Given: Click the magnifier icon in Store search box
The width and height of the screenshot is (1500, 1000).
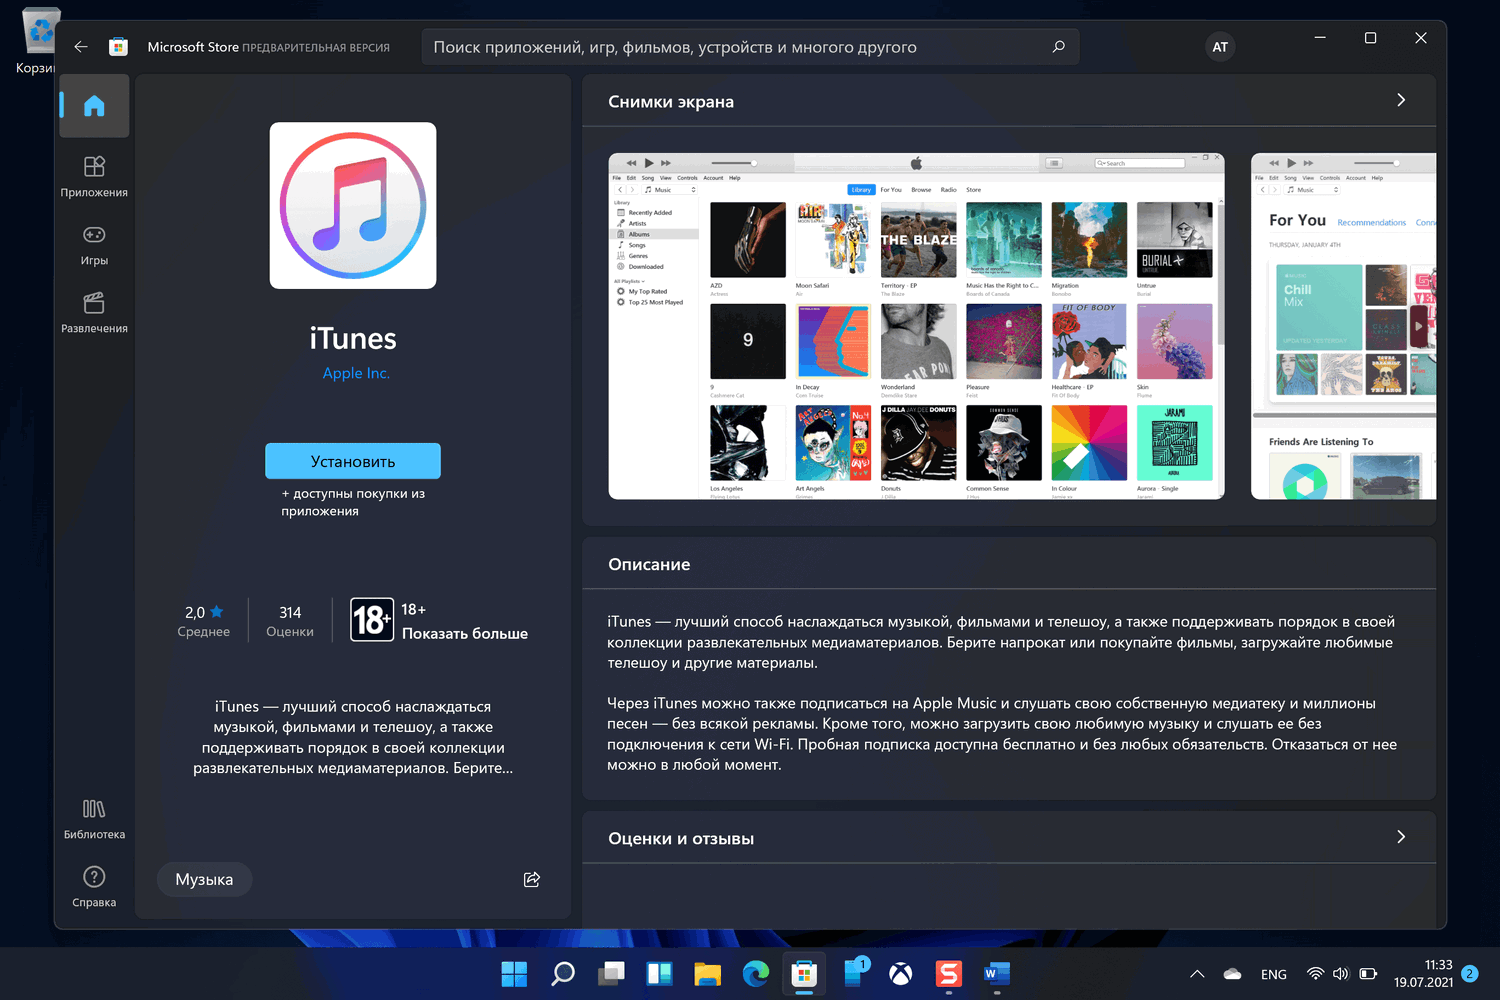Looking at the screenshot, I should 1058,47.
